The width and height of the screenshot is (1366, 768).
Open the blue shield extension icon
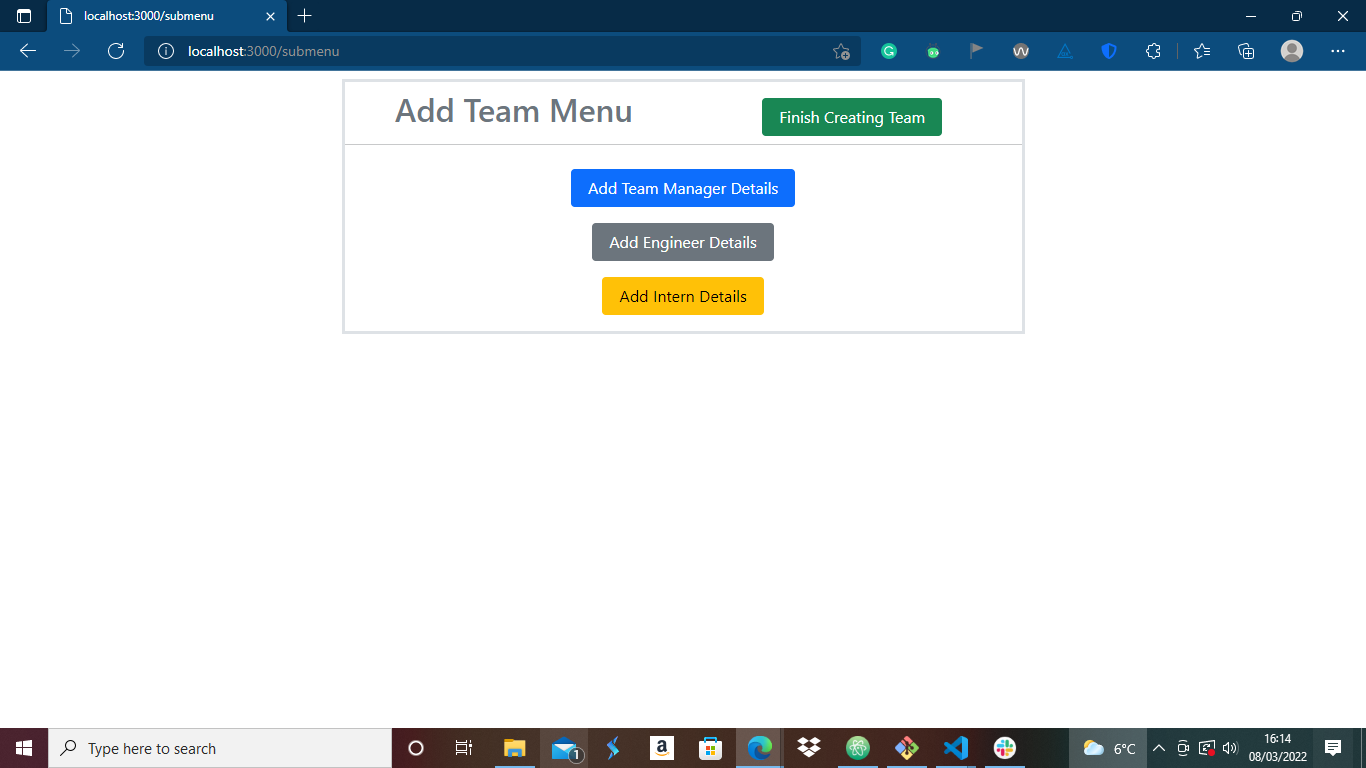(x=1108, y=51)
